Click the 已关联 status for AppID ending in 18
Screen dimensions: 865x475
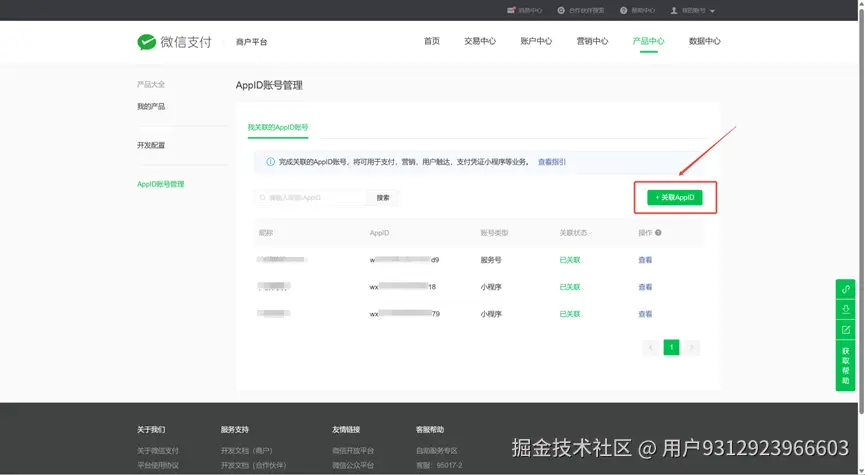(x=570, y=287)
